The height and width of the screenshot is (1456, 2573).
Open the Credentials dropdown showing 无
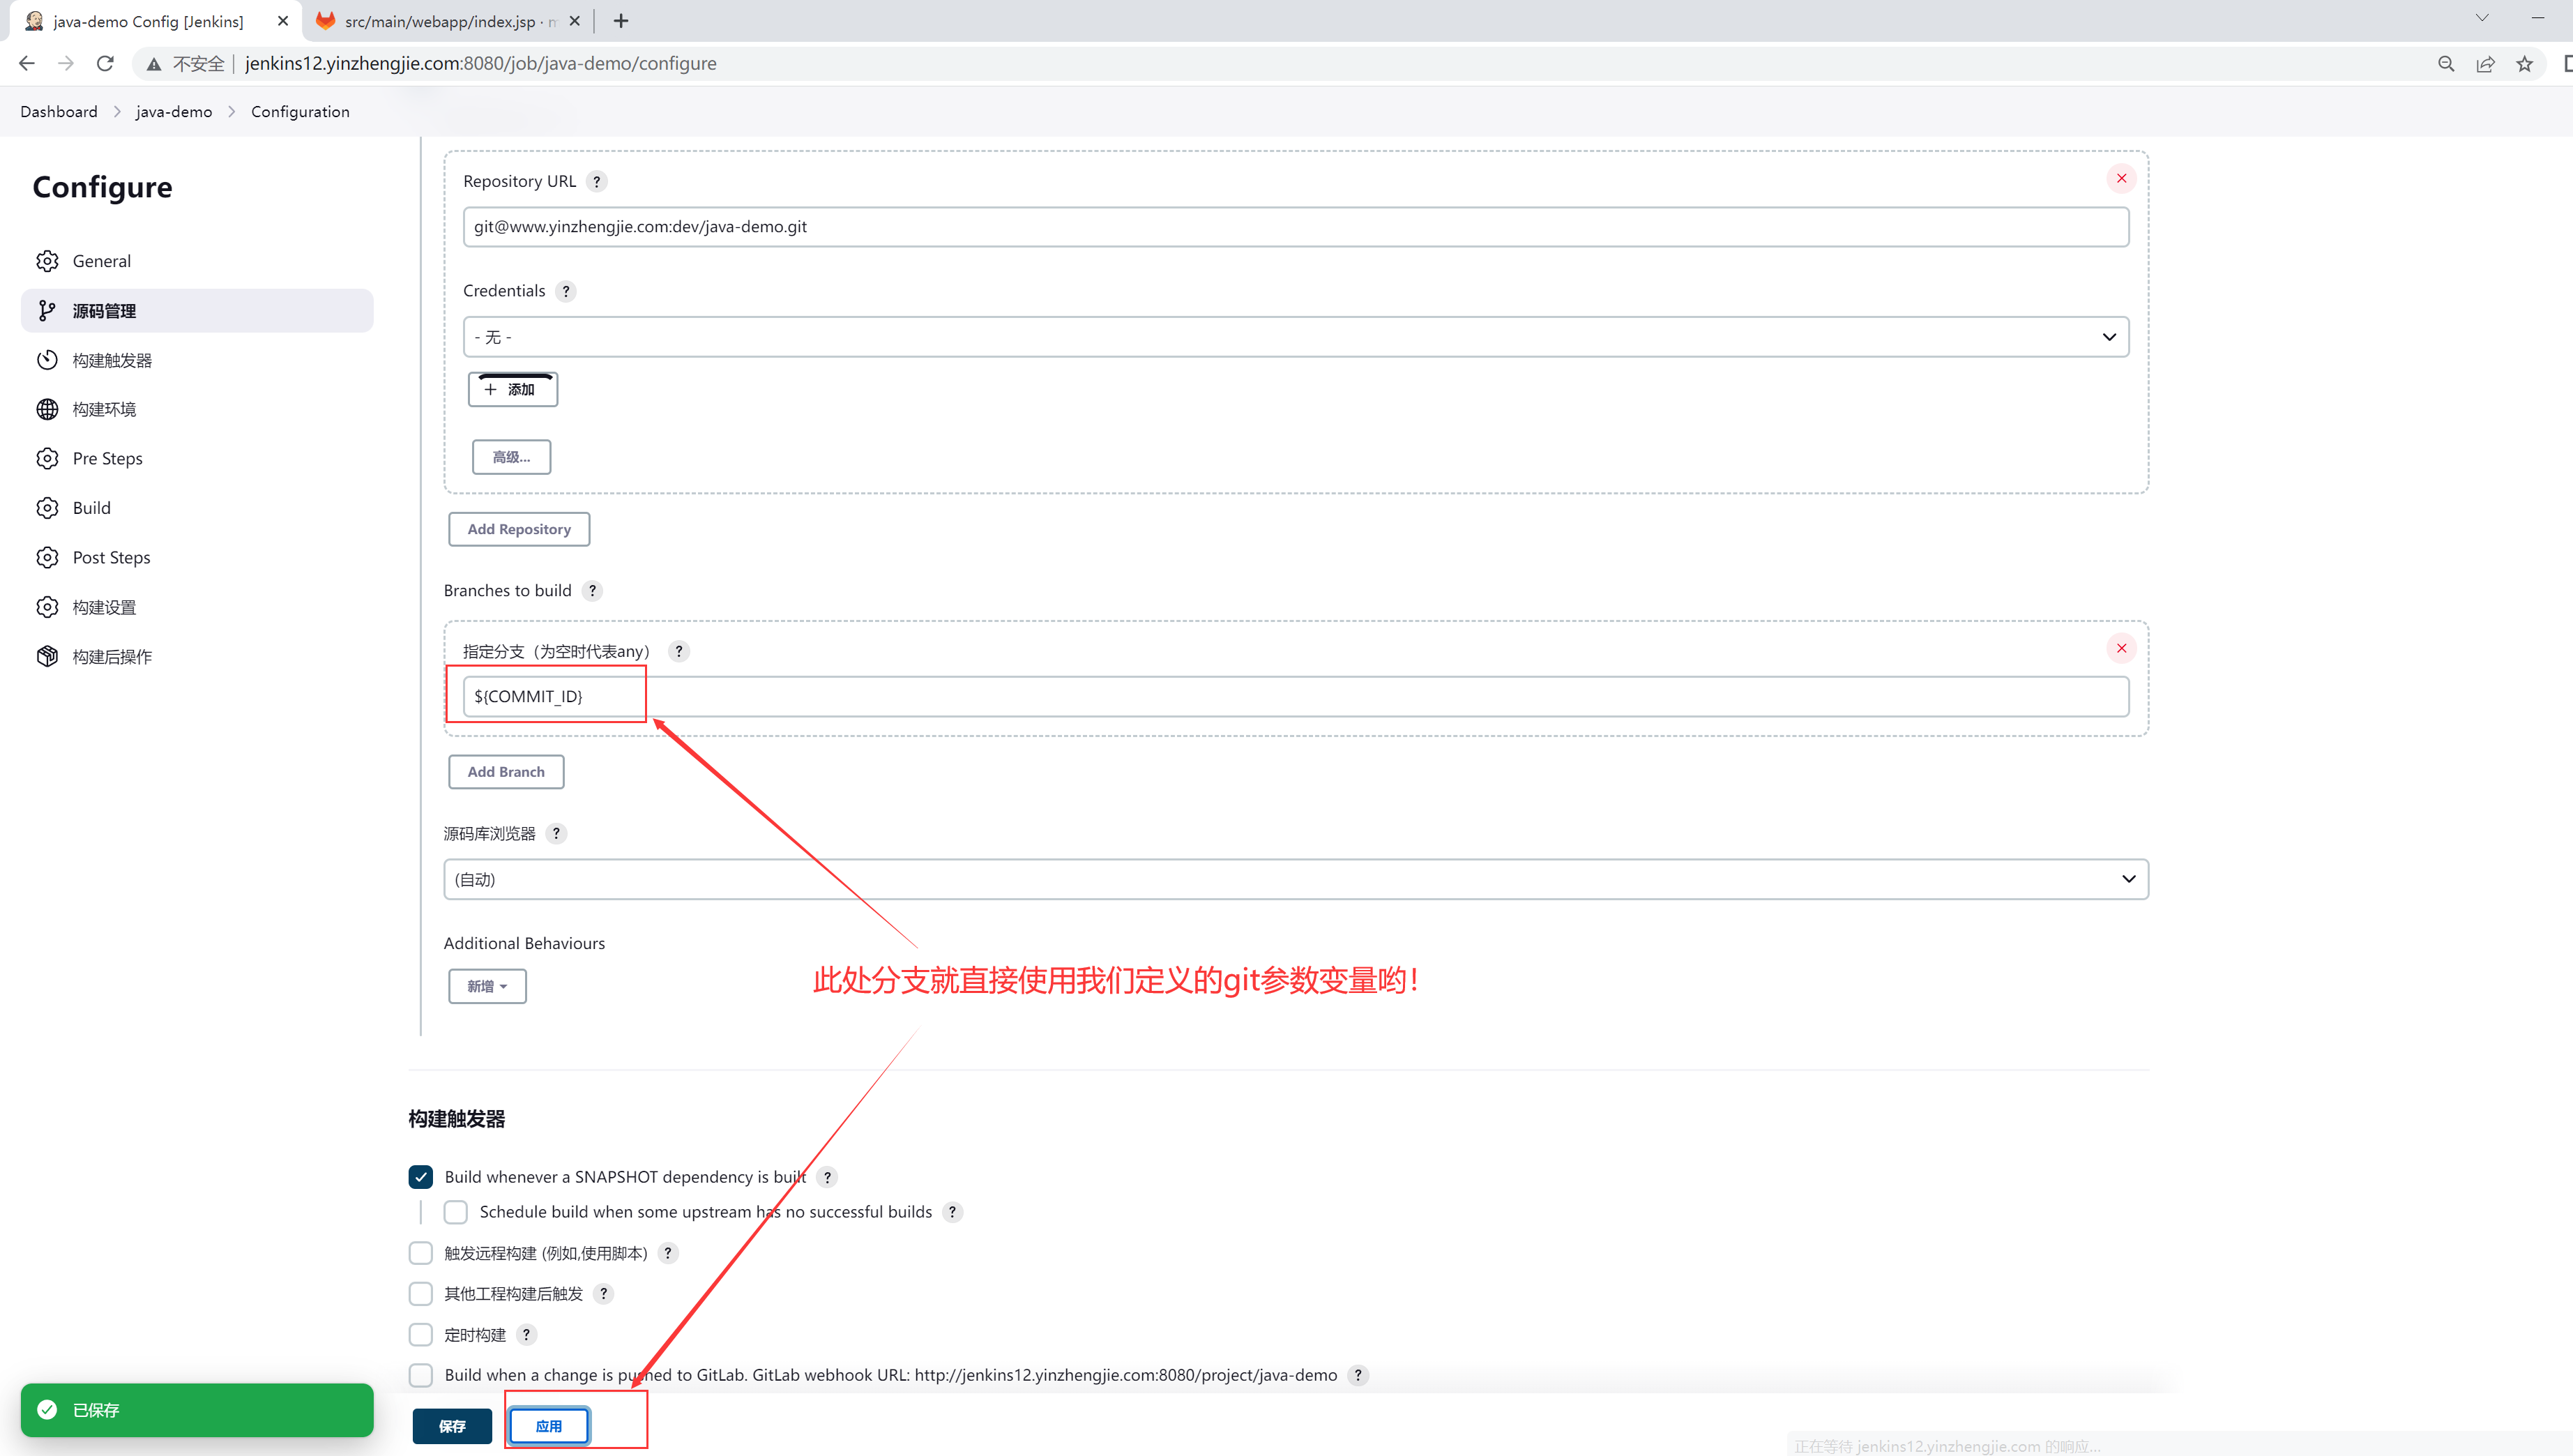click(1295, 337)
